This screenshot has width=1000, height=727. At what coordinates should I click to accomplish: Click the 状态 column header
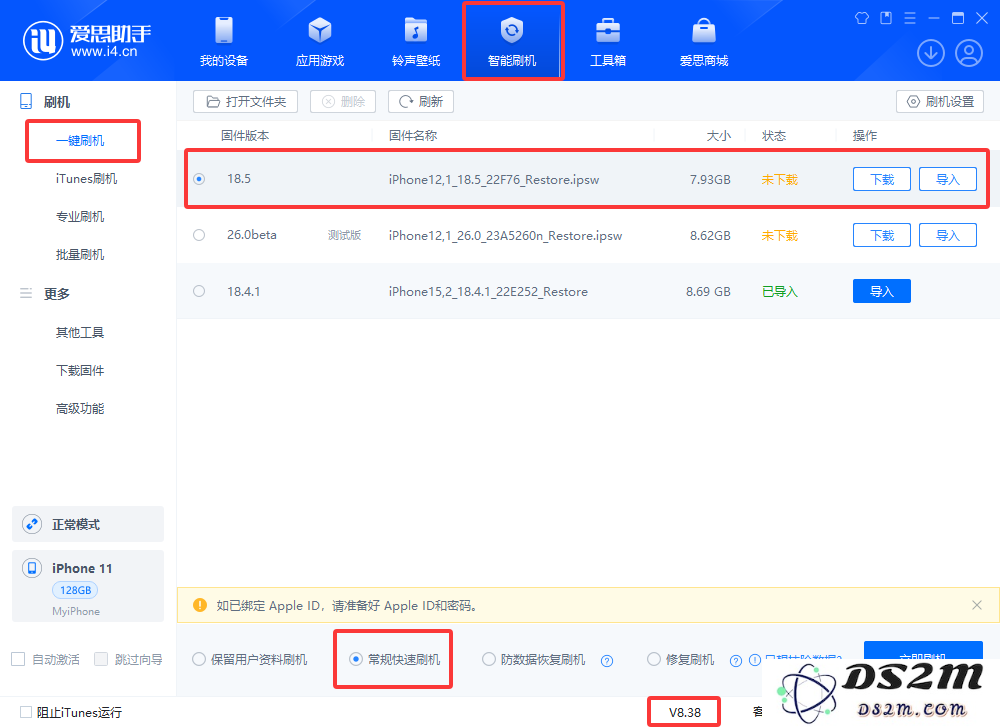[x=774, y=136]
